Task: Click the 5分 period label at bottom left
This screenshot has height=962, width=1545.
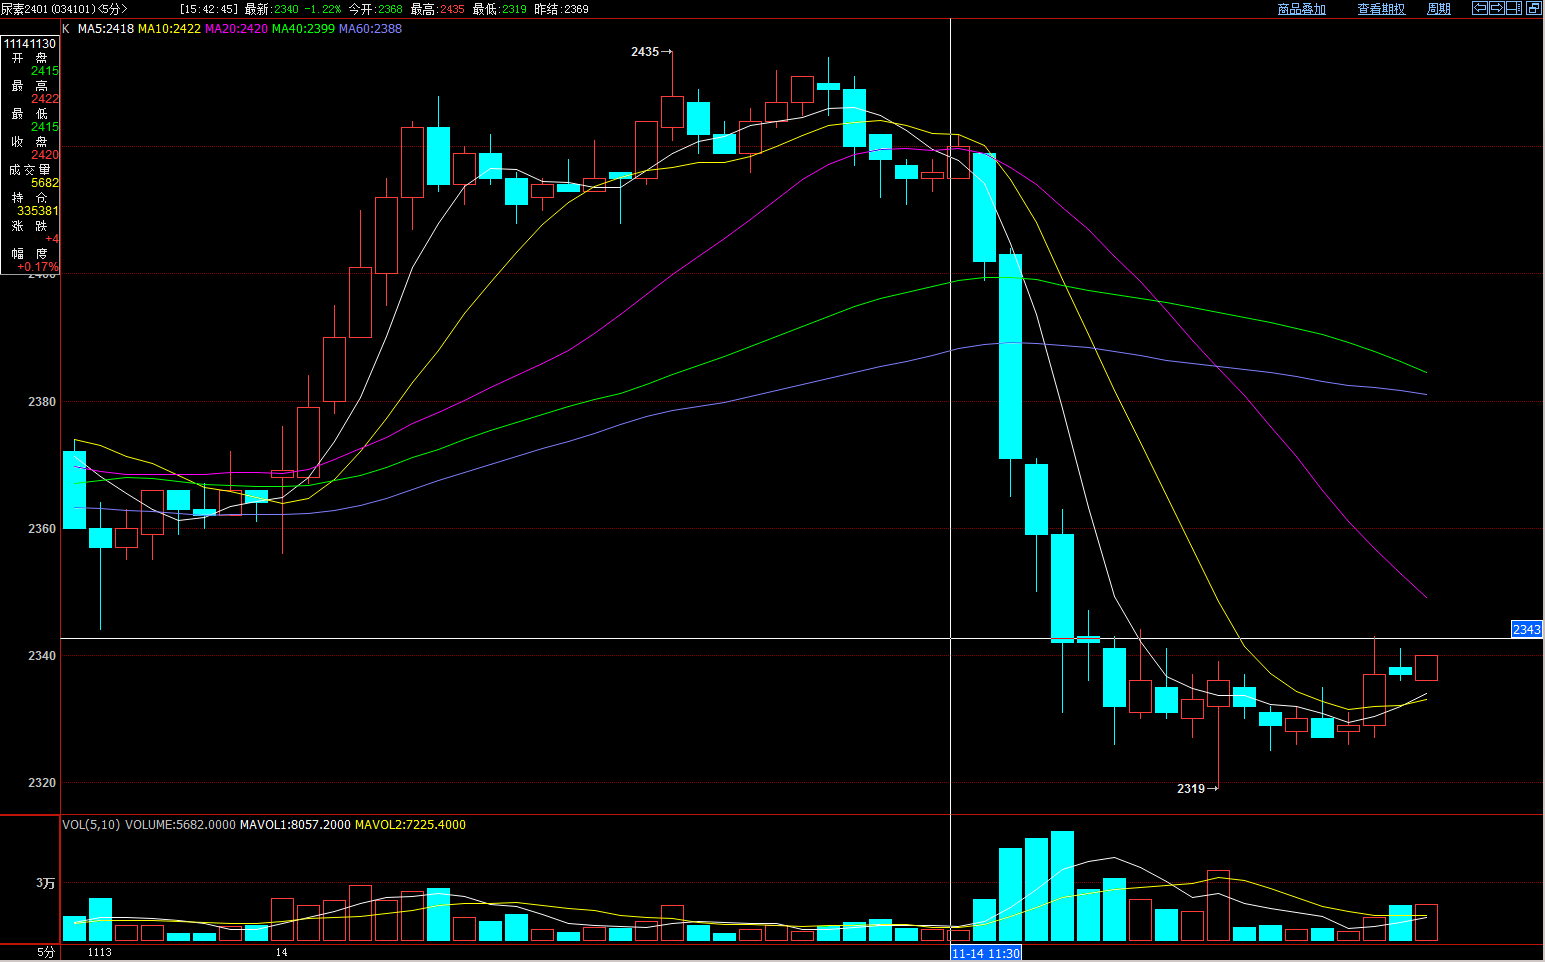Action: (46, 952)
